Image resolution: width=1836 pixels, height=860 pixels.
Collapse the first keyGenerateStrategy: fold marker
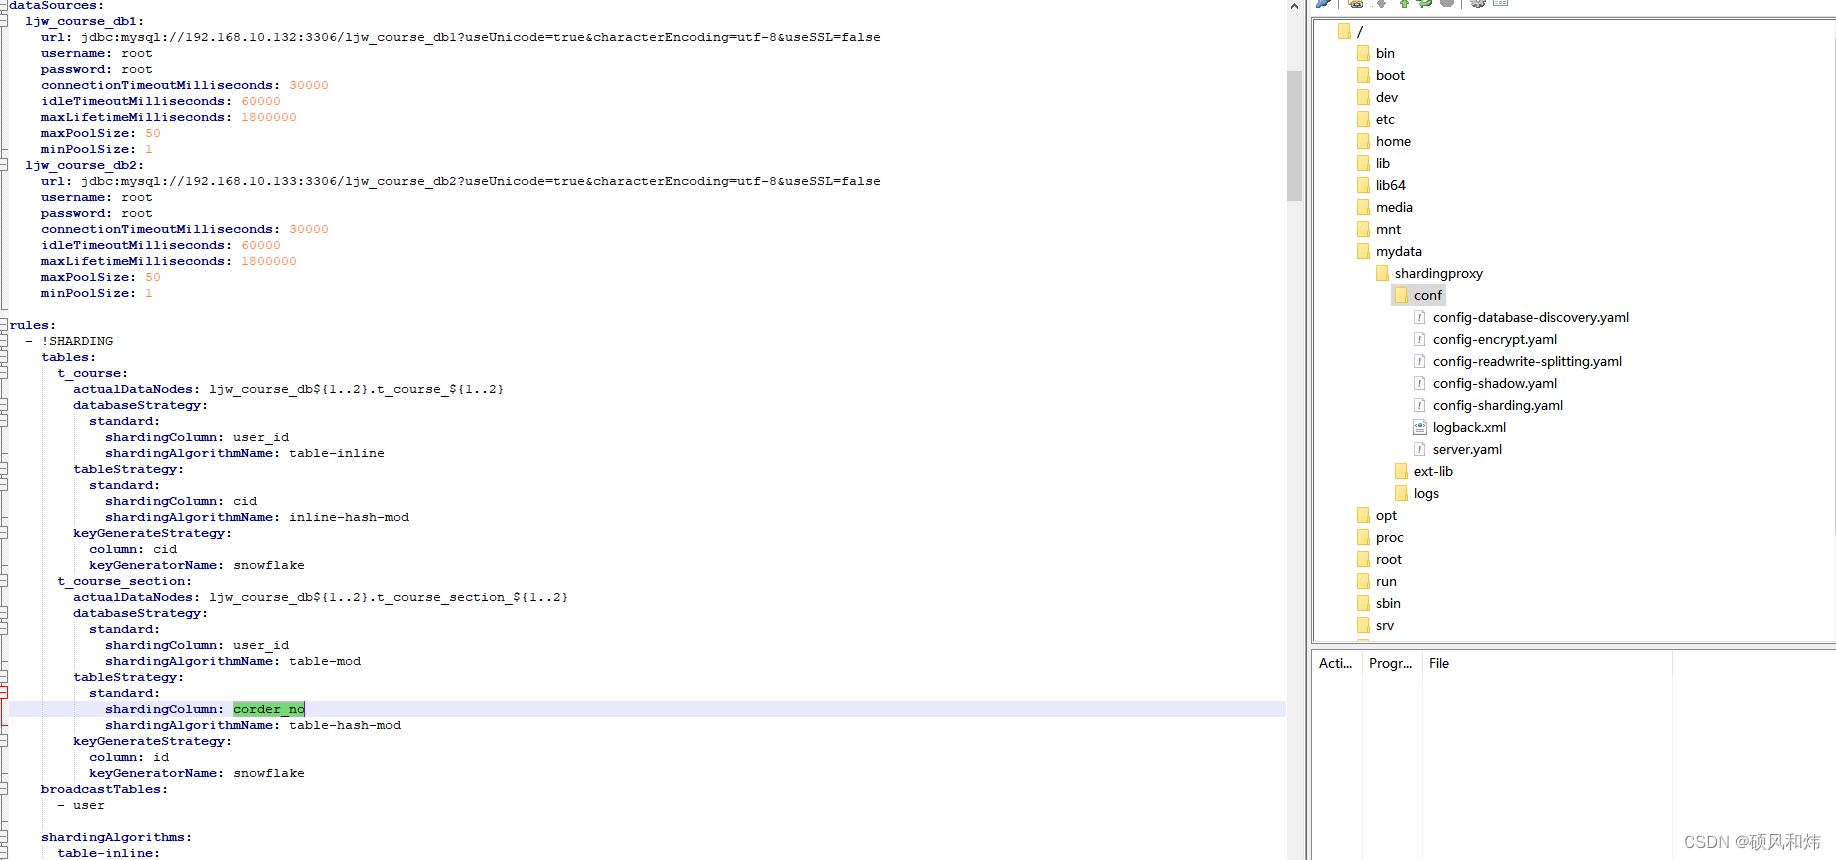click(4, 533)
